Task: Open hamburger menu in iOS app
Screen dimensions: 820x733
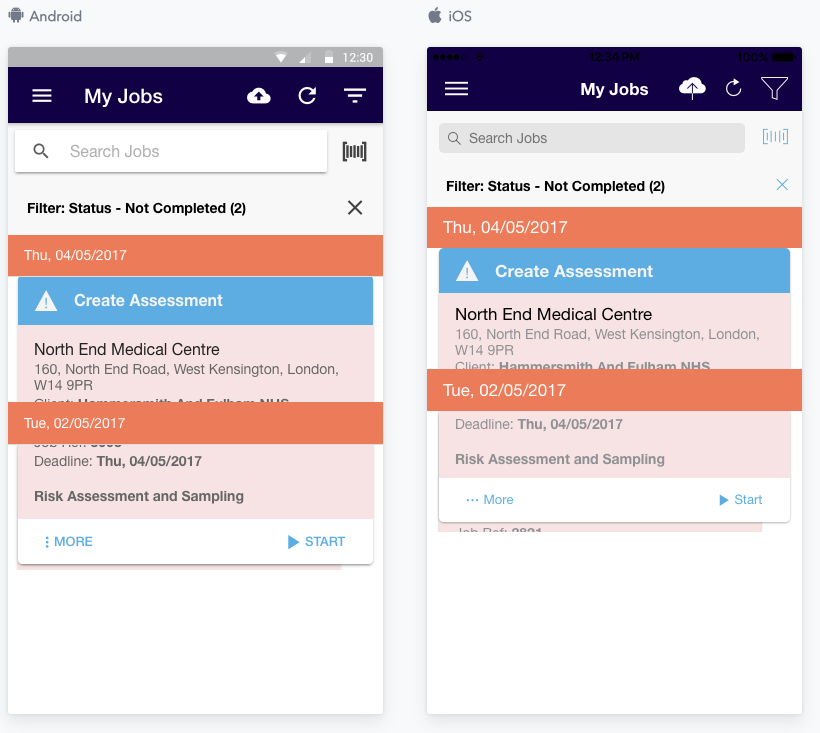Action: [x=456, y=89]
